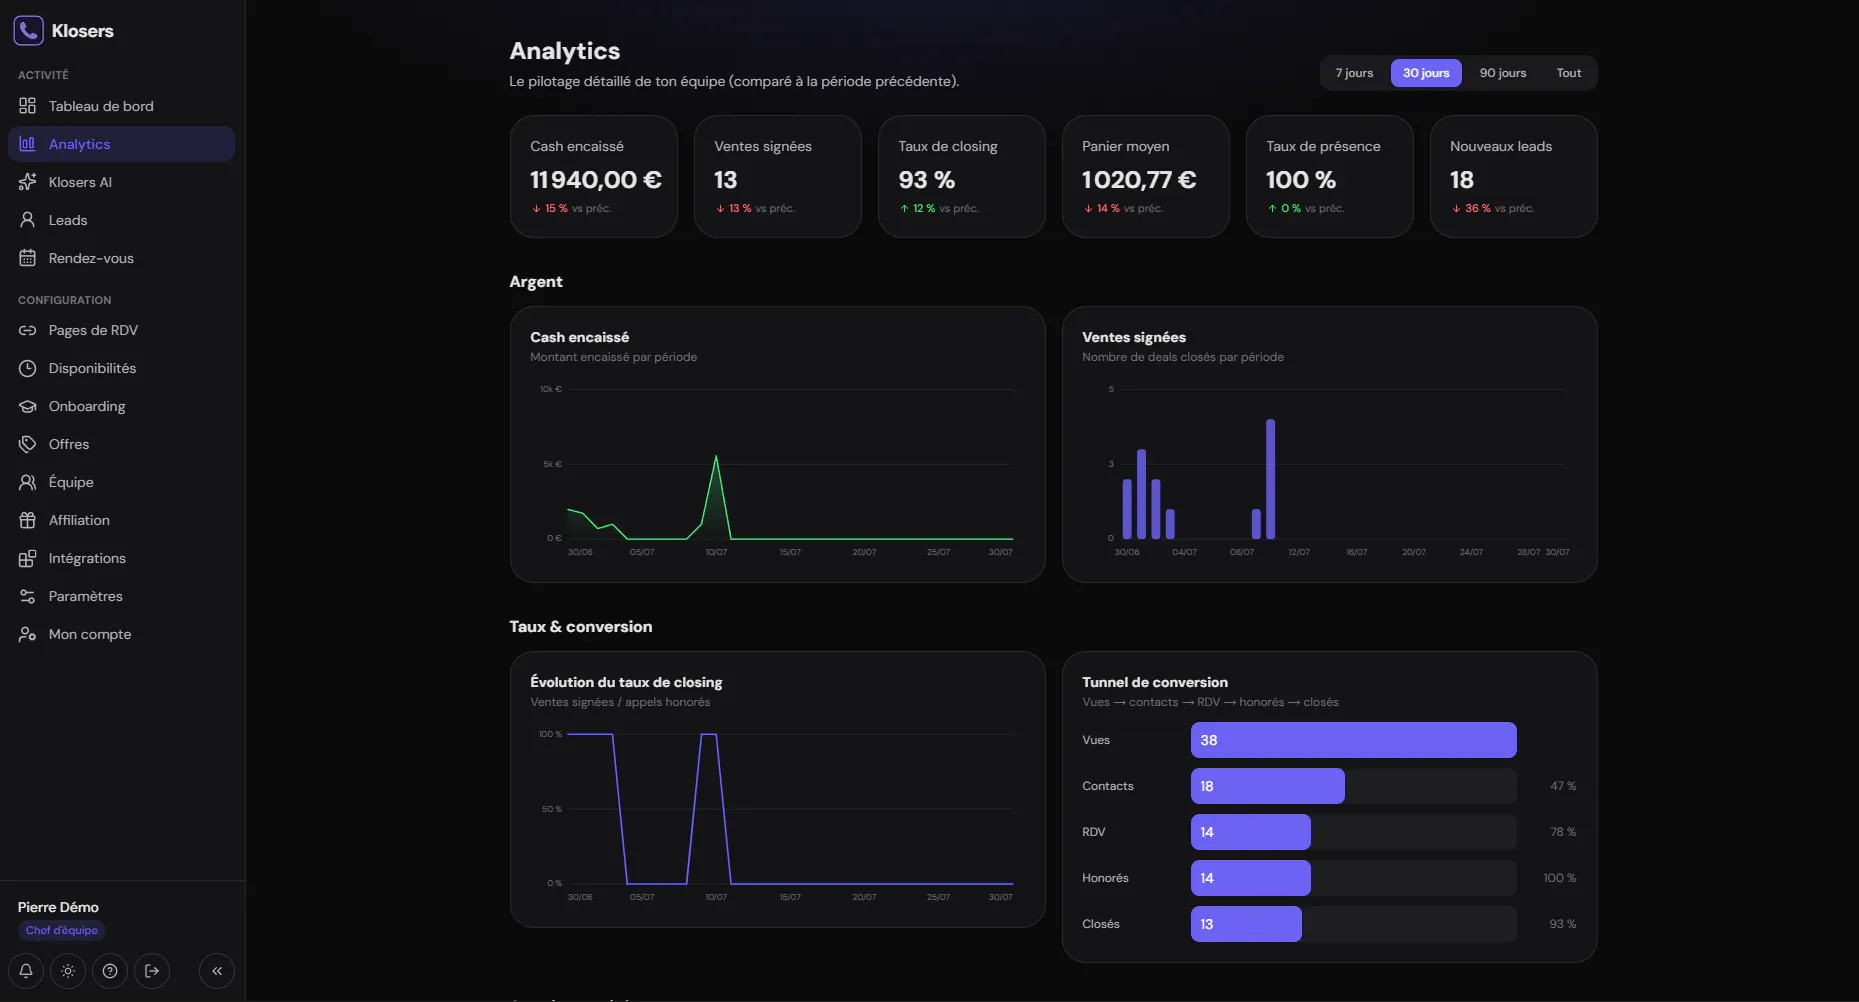Open Klosers AI sparkle icon
The image size is (1859, 1002).
click(28, 182)
